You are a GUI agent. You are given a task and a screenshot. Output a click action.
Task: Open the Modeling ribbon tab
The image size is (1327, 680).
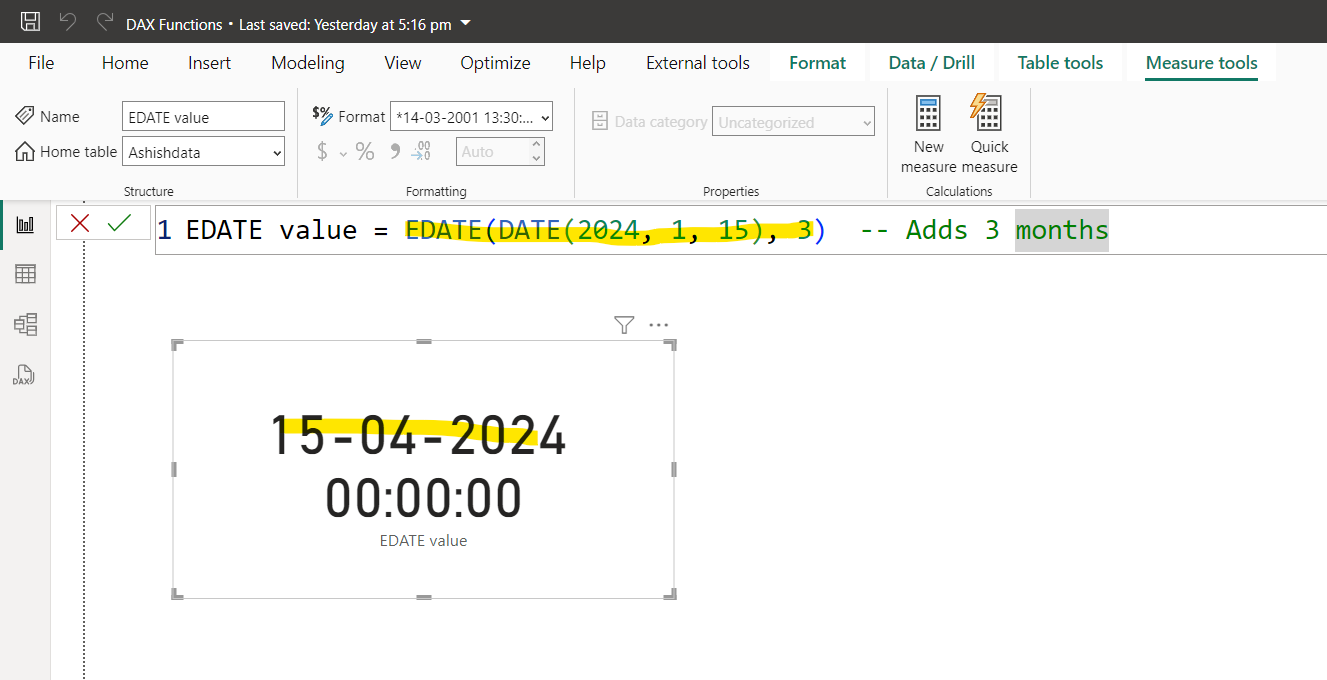307,62
